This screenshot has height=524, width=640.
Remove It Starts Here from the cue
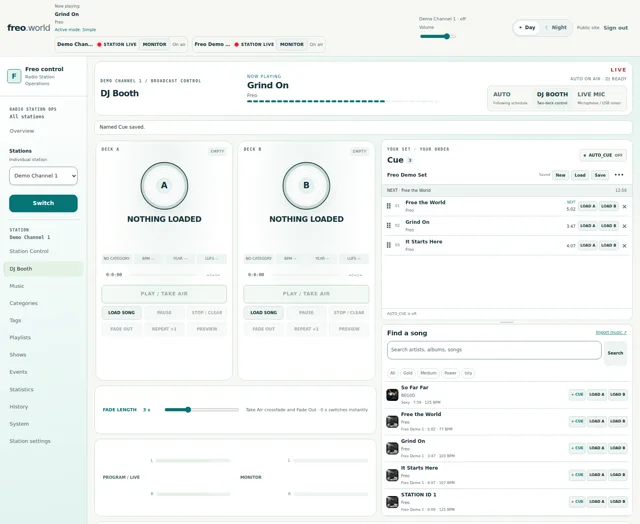click(624, 246)
